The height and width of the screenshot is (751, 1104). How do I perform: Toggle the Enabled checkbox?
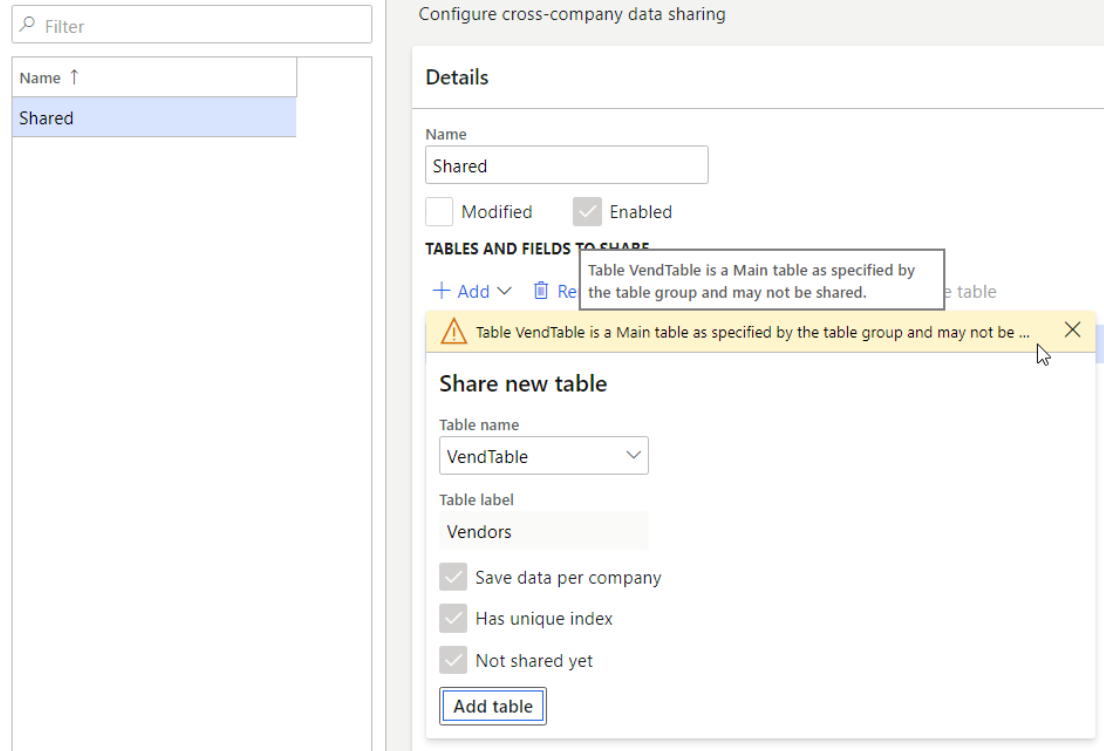click(585, 211)
